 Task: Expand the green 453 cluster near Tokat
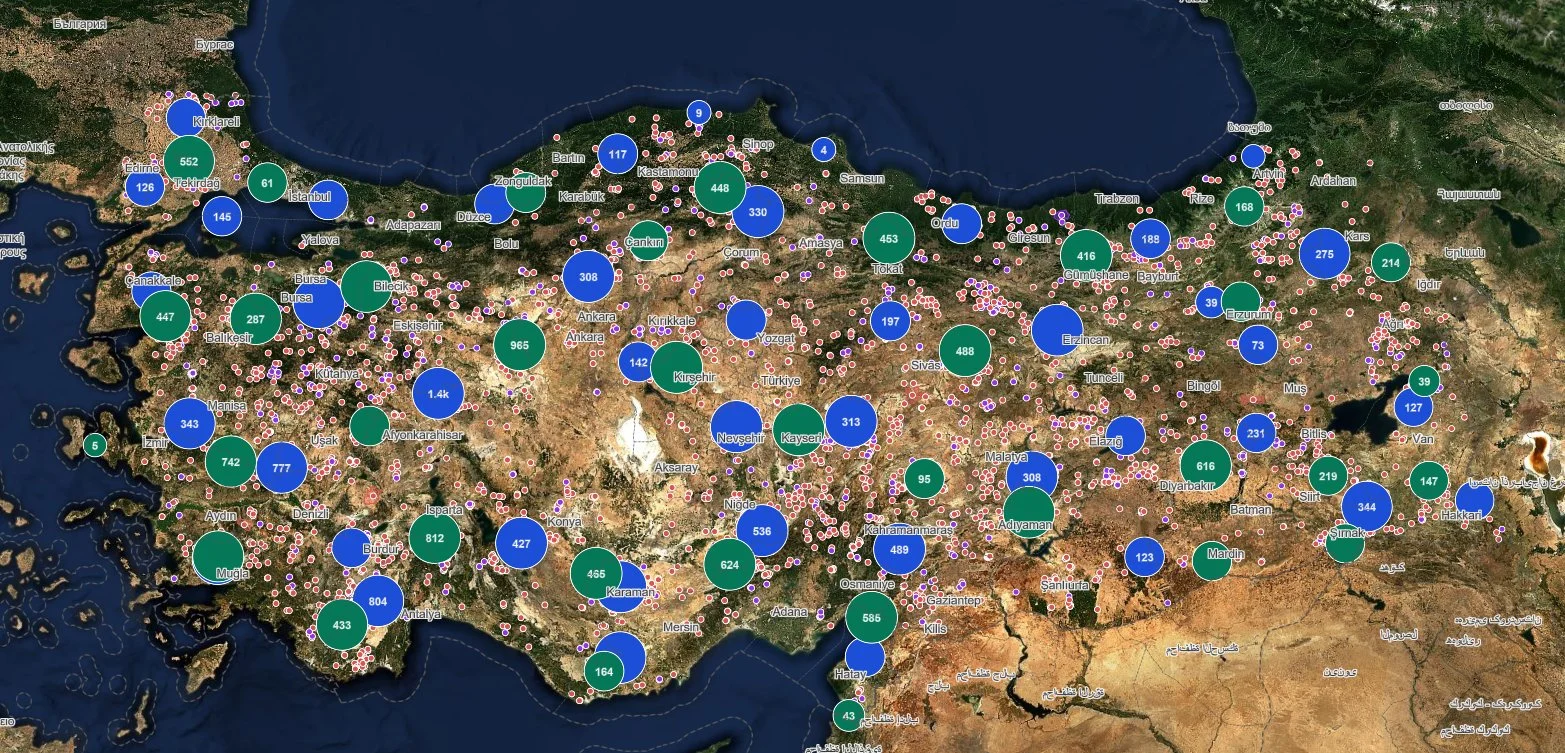coord(889,238)
